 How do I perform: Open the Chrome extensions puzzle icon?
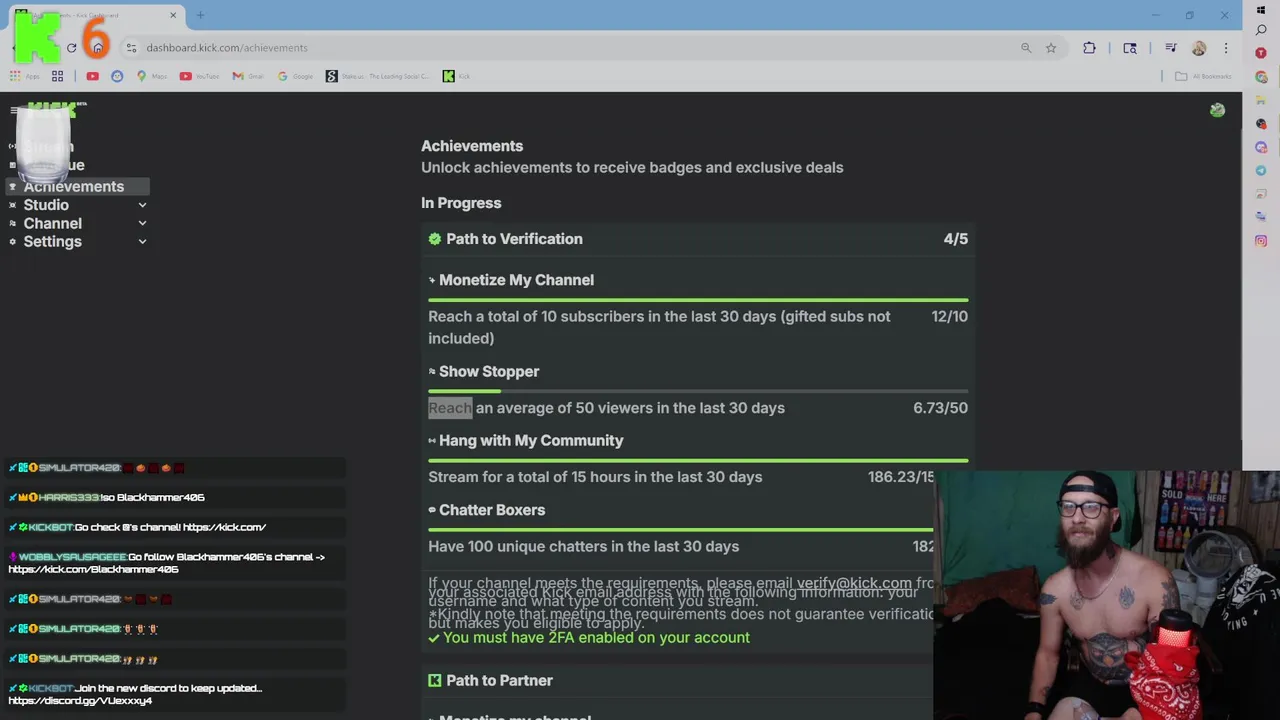pos(1089,48)
